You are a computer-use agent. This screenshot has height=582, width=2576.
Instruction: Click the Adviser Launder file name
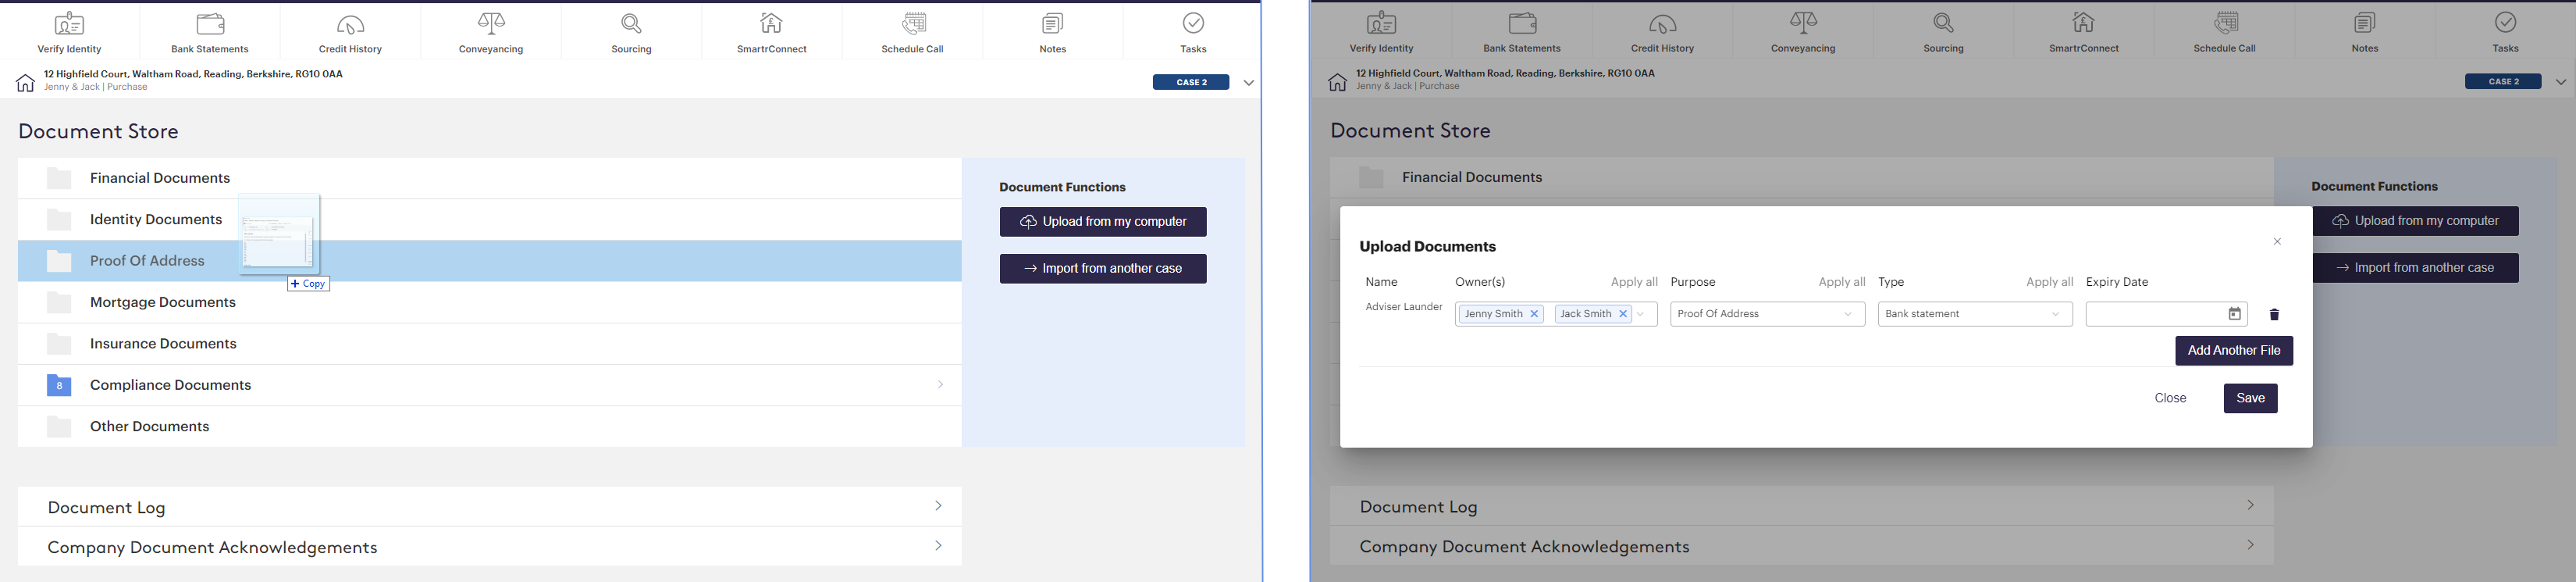point(1404,307)
